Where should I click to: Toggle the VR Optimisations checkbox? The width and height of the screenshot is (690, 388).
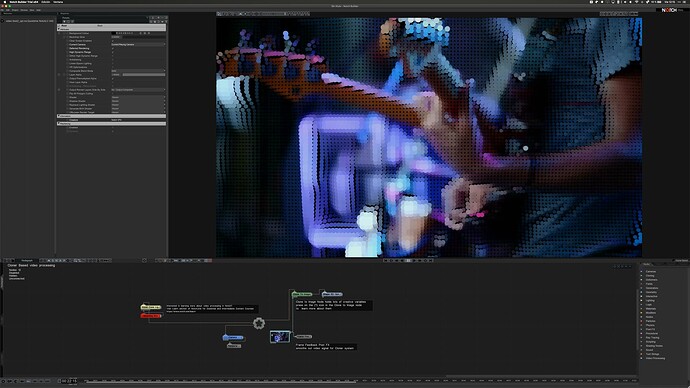click(x=113, y=67)
